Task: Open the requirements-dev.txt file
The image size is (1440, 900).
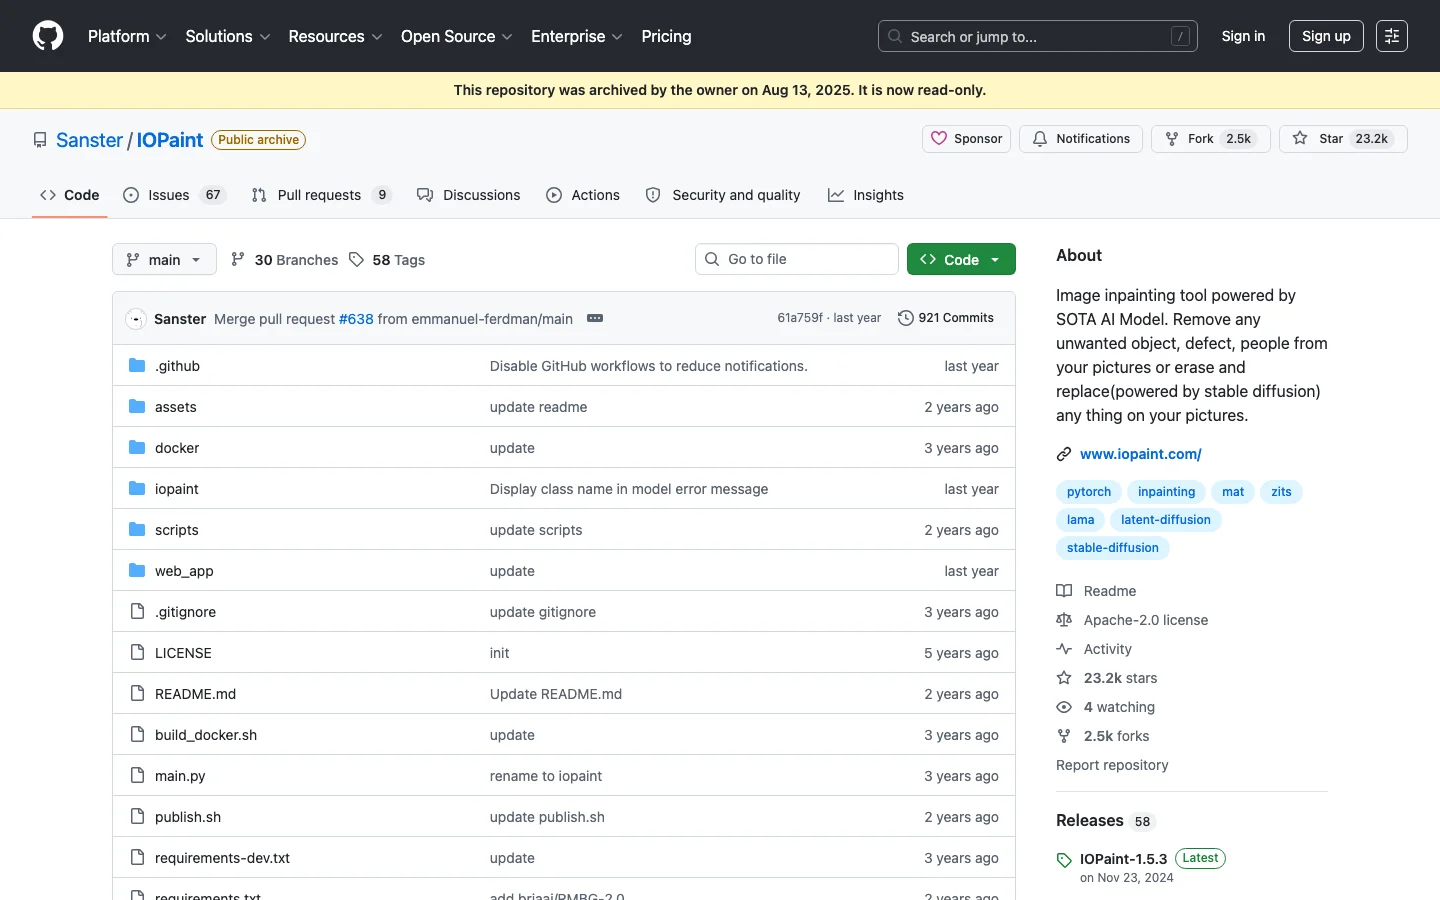Action: (x=222, y=858)
